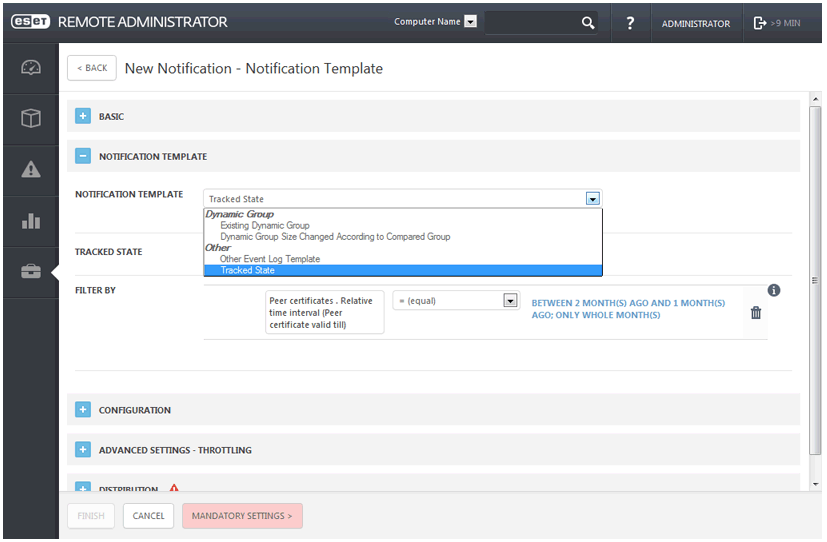Image resolution: width=827 pixels, height=542 pixels.
Task: Click the Mandatory Settings button
Action: [x=242, y=516]
